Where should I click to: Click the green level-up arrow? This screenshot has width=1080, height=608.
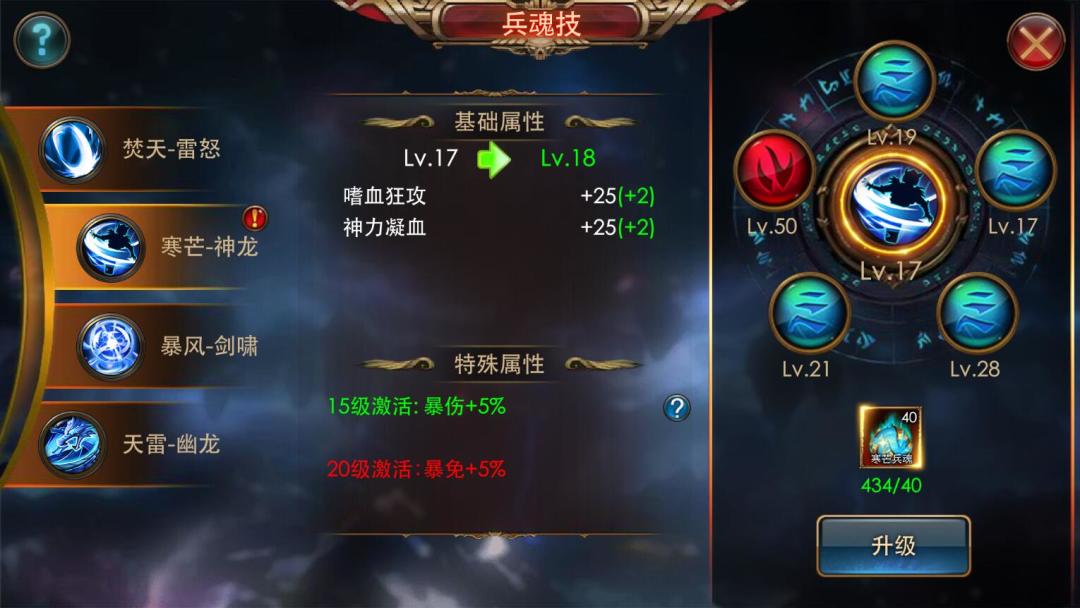click(x=494, y=159)
